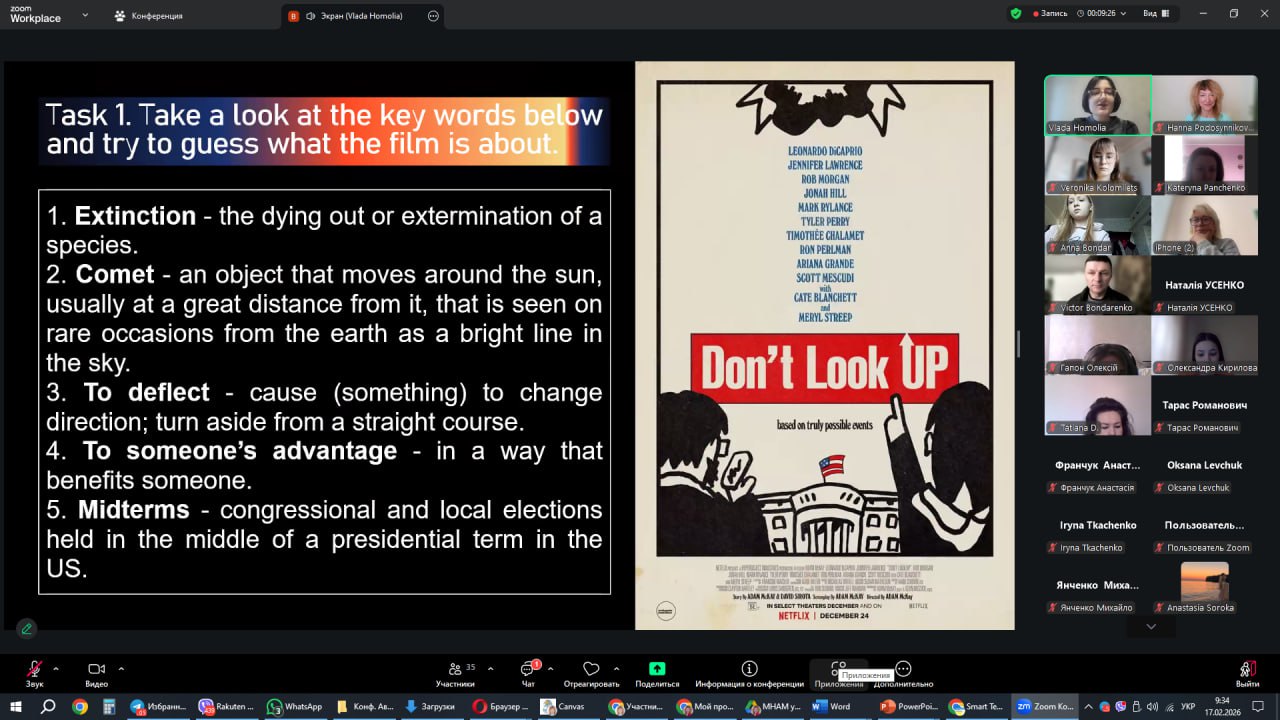Expand audio options arrow next to Звук

tap(56, 669)
